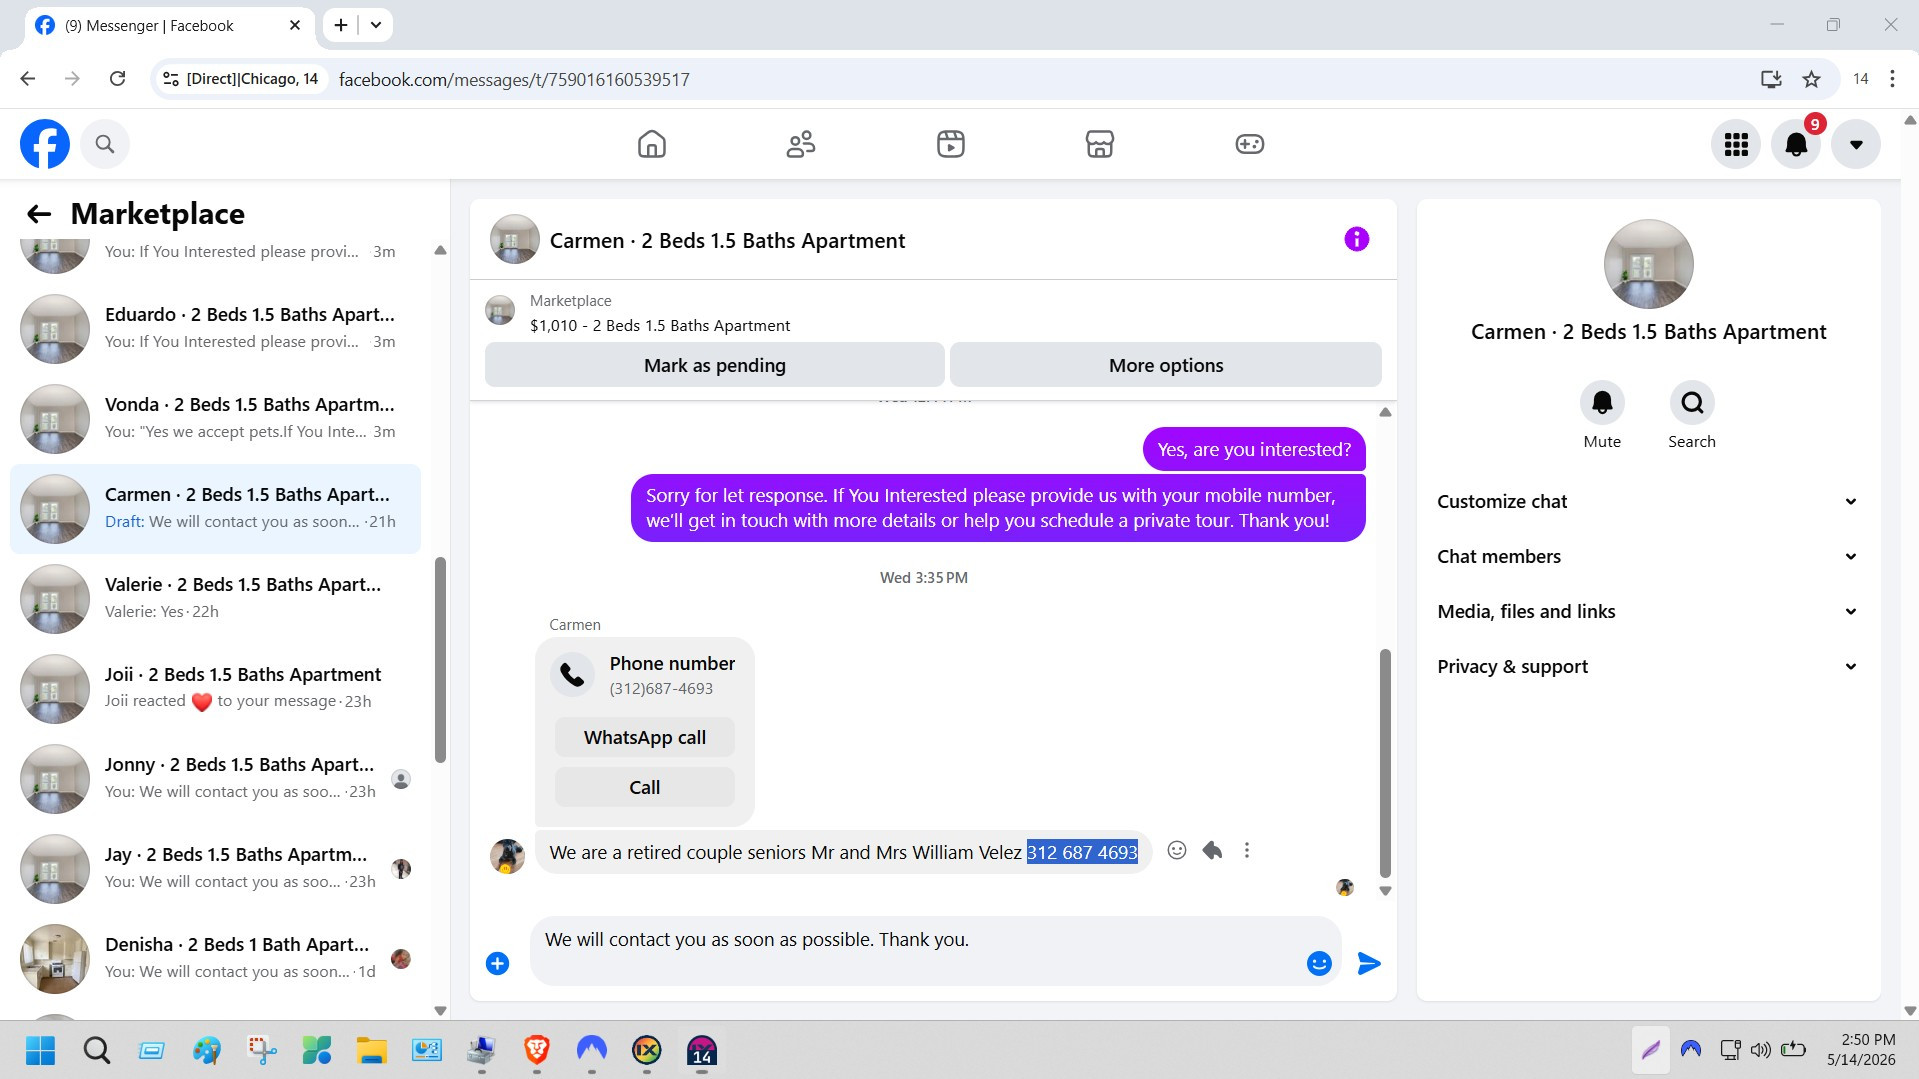Search in conversation magnifier icon
1919x1079 pixels.
pos(1692,403)
